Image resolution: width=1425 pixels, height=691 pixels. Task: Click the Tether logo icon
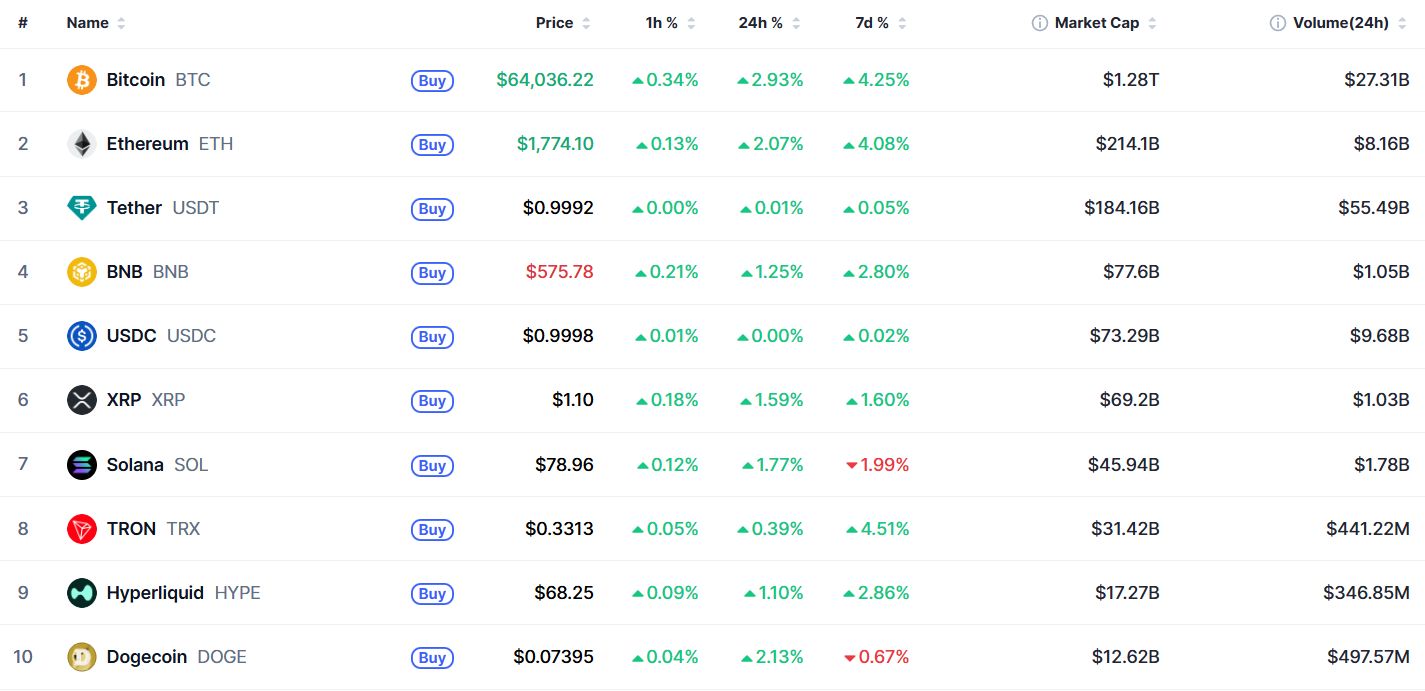(82, 208)
